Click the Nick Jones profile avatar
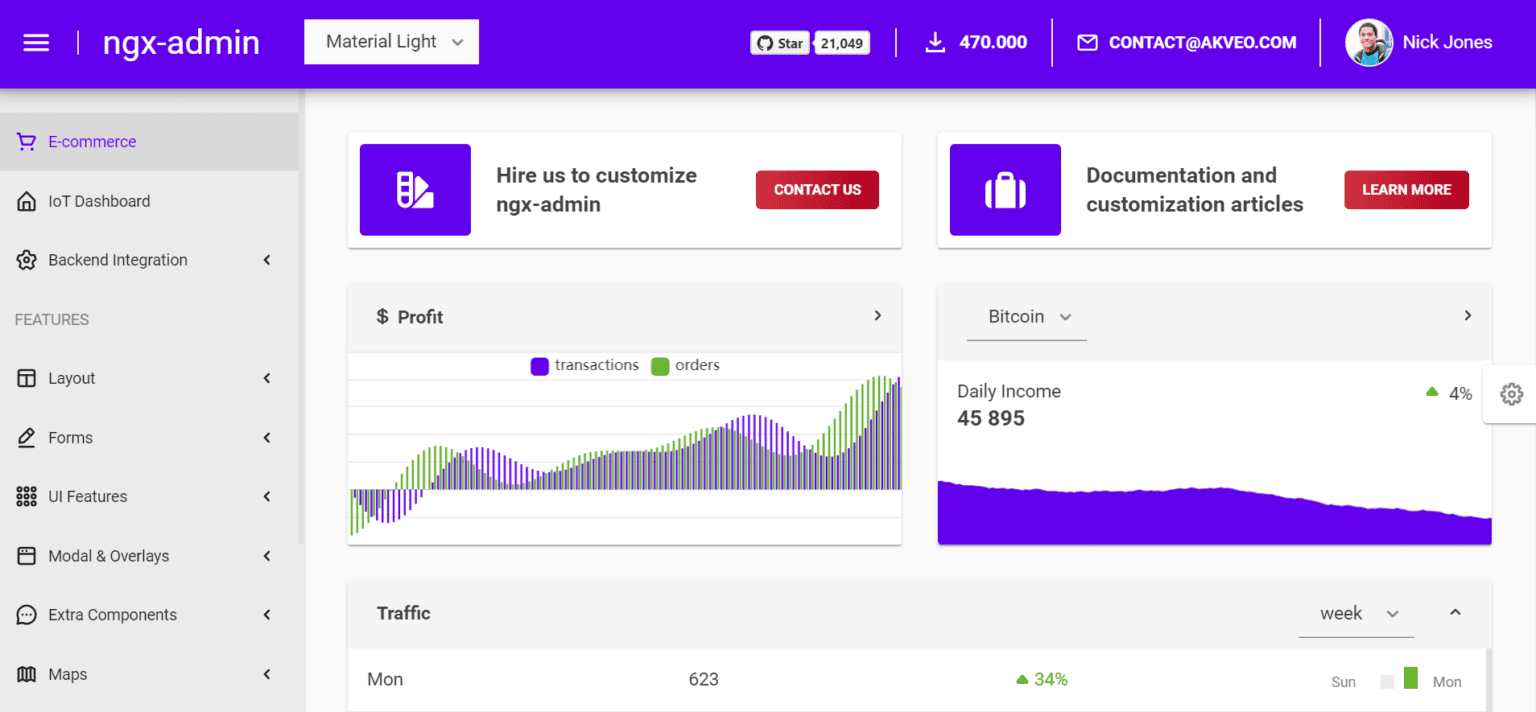Image resolution: width=1536 pixels, height=712 pixels. tap(1369, 42)
